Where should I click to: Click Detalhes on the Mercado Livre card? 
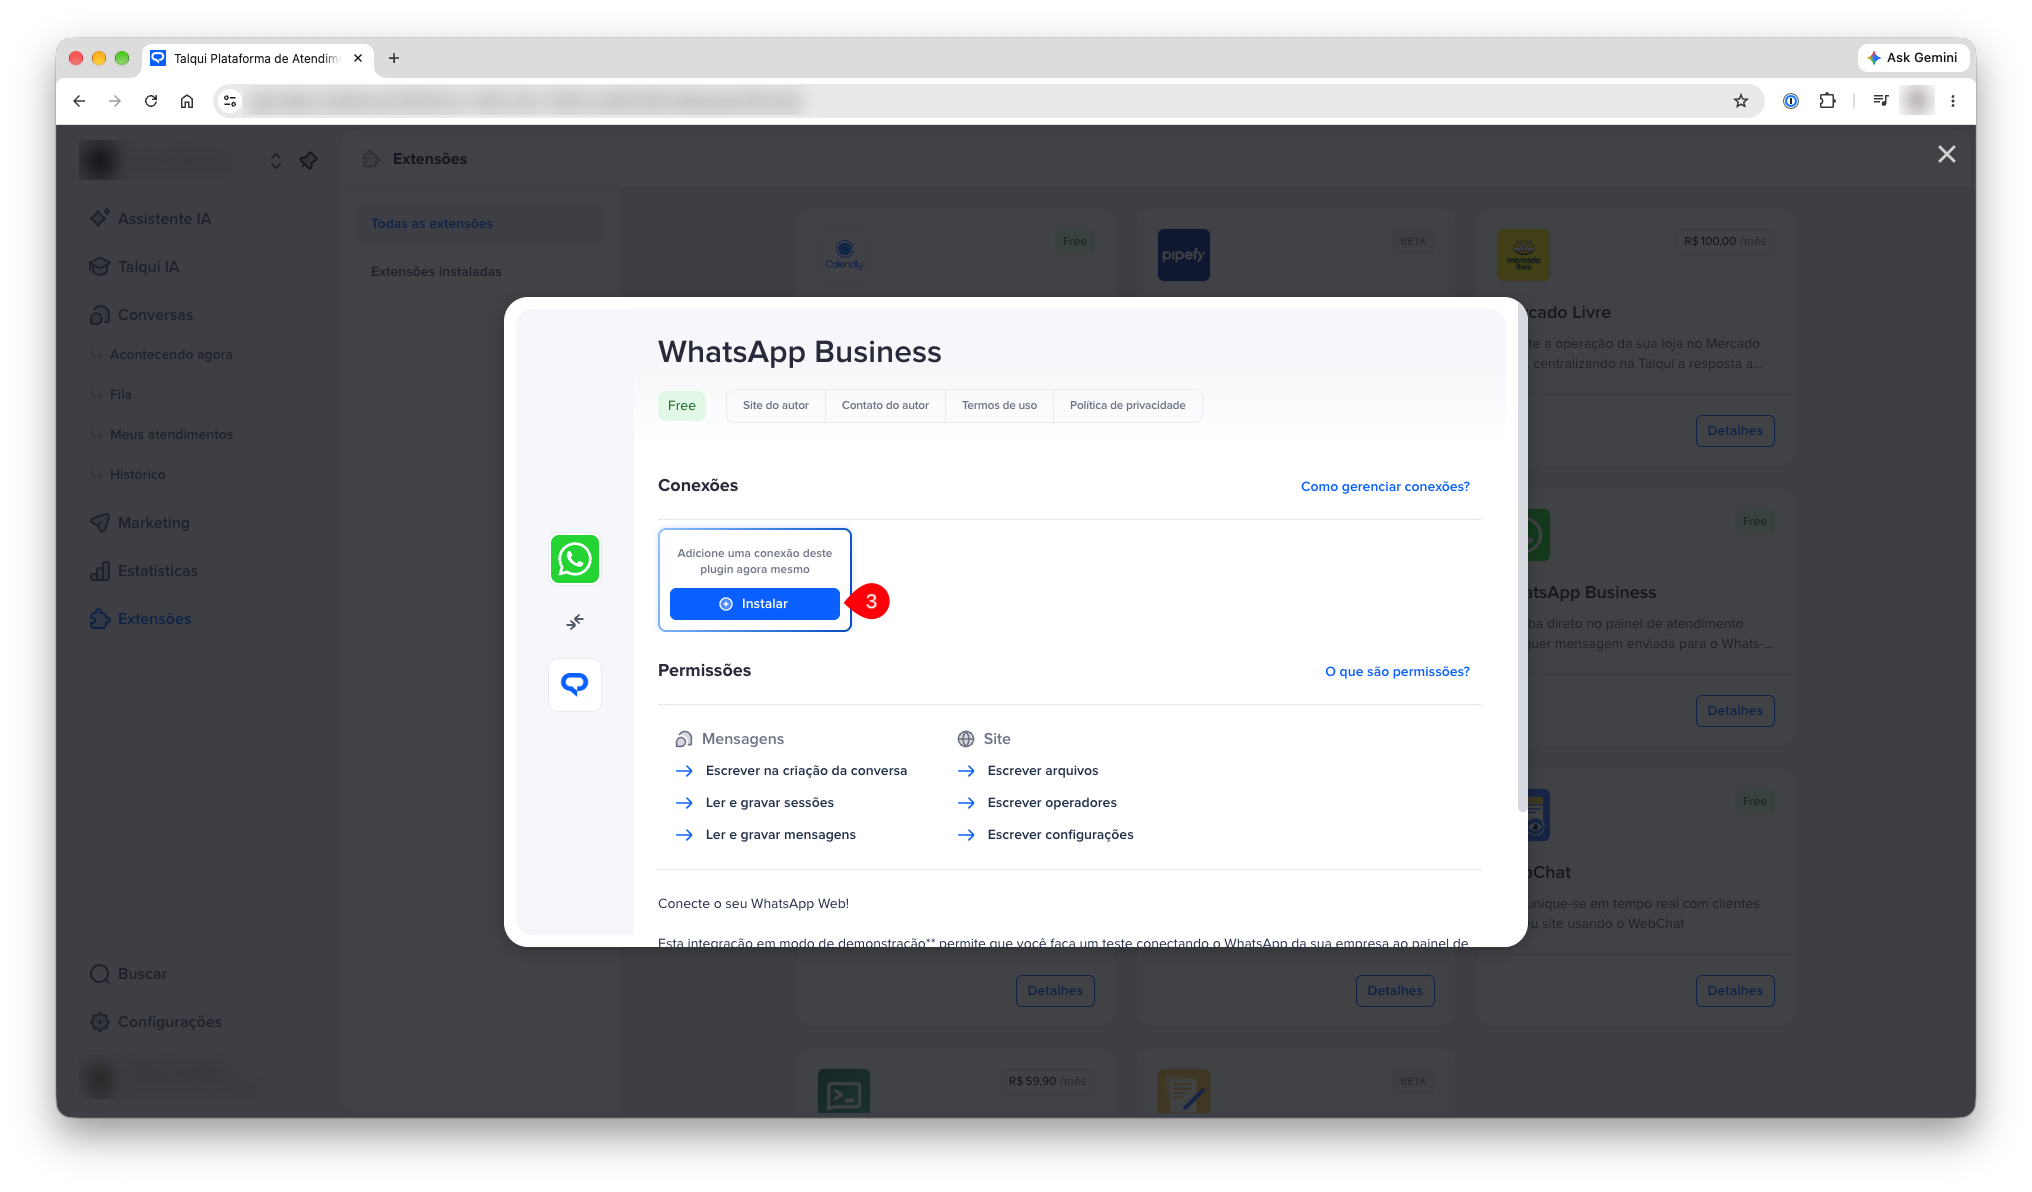[x=1735, y=431]
